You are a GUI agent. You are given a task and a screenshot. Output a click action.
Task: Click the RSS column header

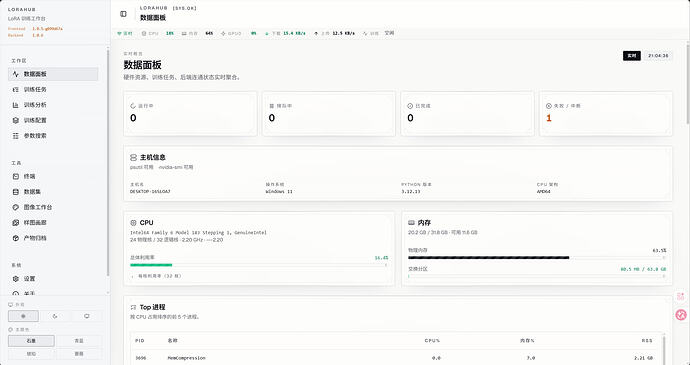(647, 341)
